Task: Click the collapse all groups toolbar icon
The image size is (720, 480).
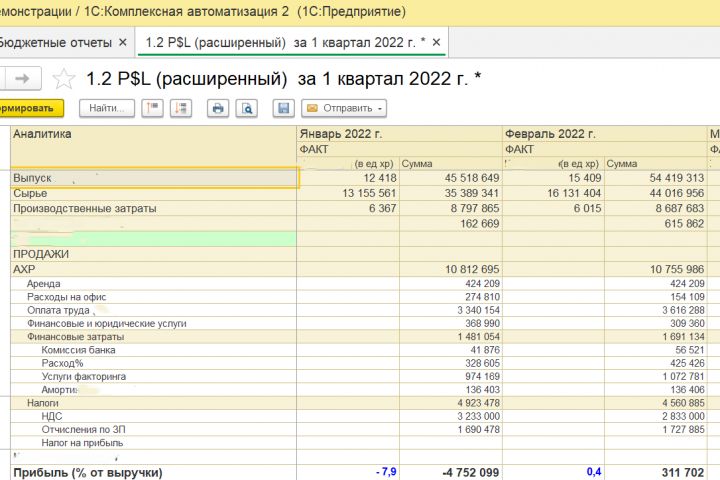Action: (x=152, y=108)
